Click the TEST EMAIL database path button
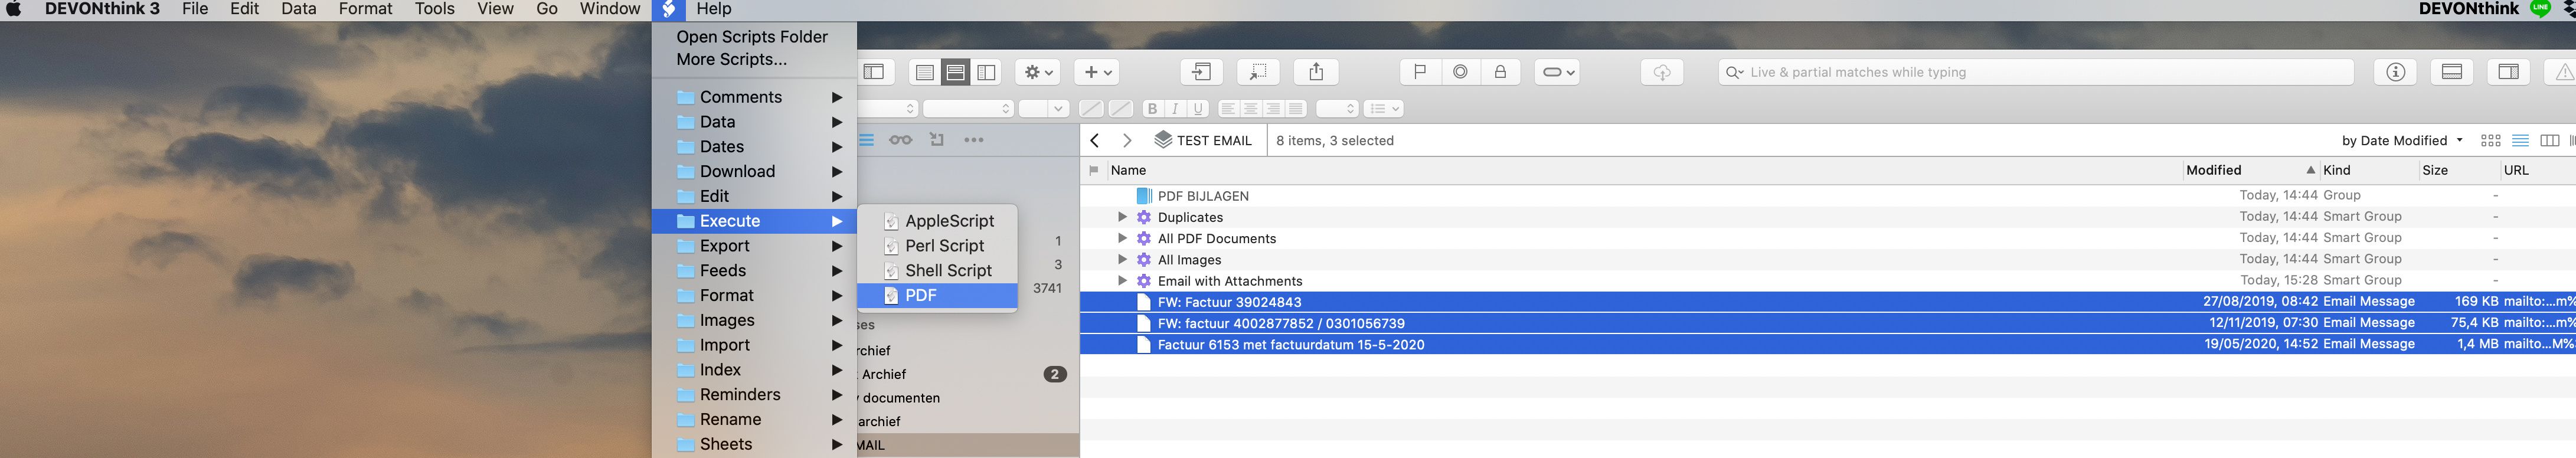This screenshot has height=458, width=2576. [x=1203, y=140]
